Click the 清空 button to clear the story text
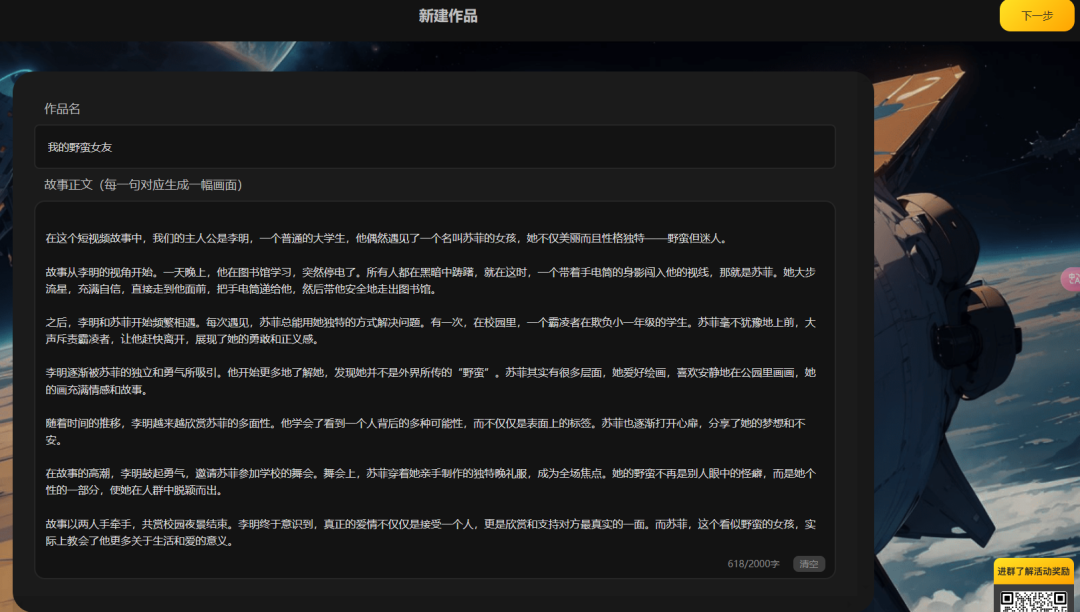The width and height of the screenshot is (1080, 612). (x=808, y=564)
